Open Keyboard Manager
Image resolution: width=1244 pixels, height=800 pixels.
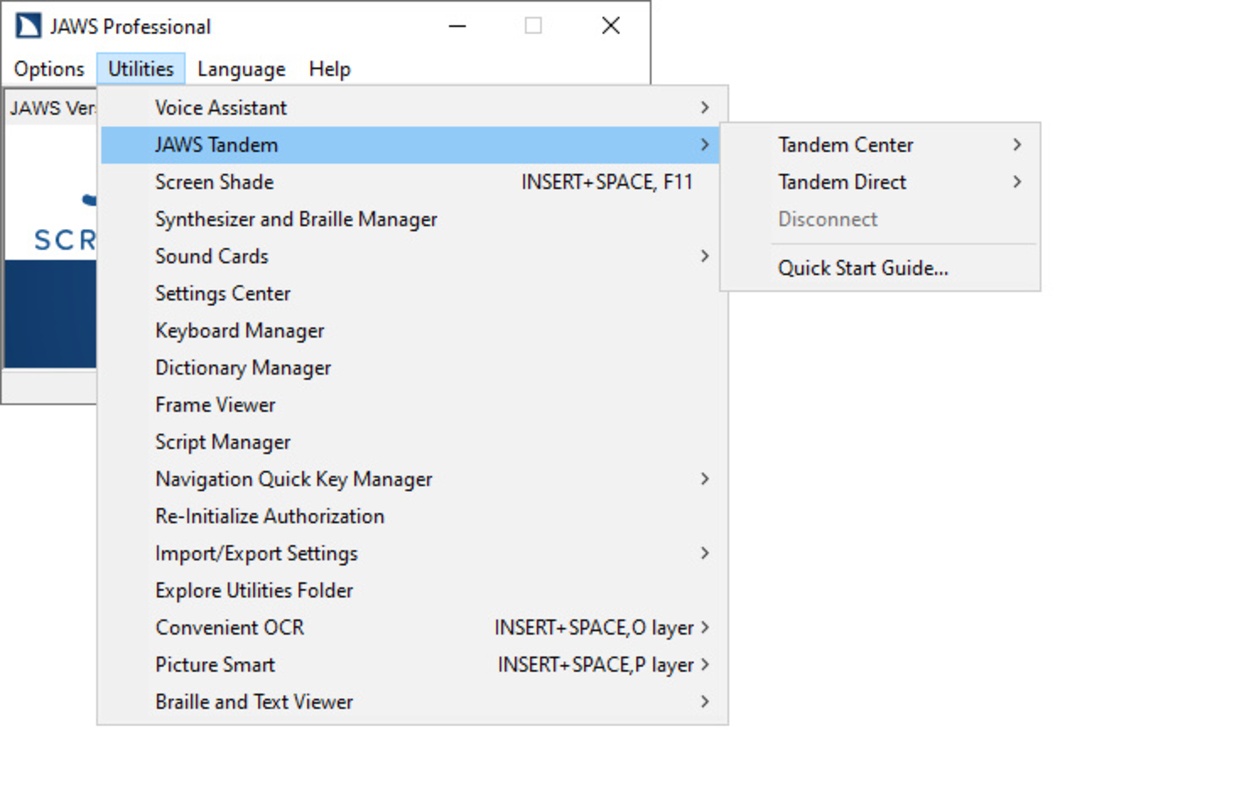[x=239, y=331]
